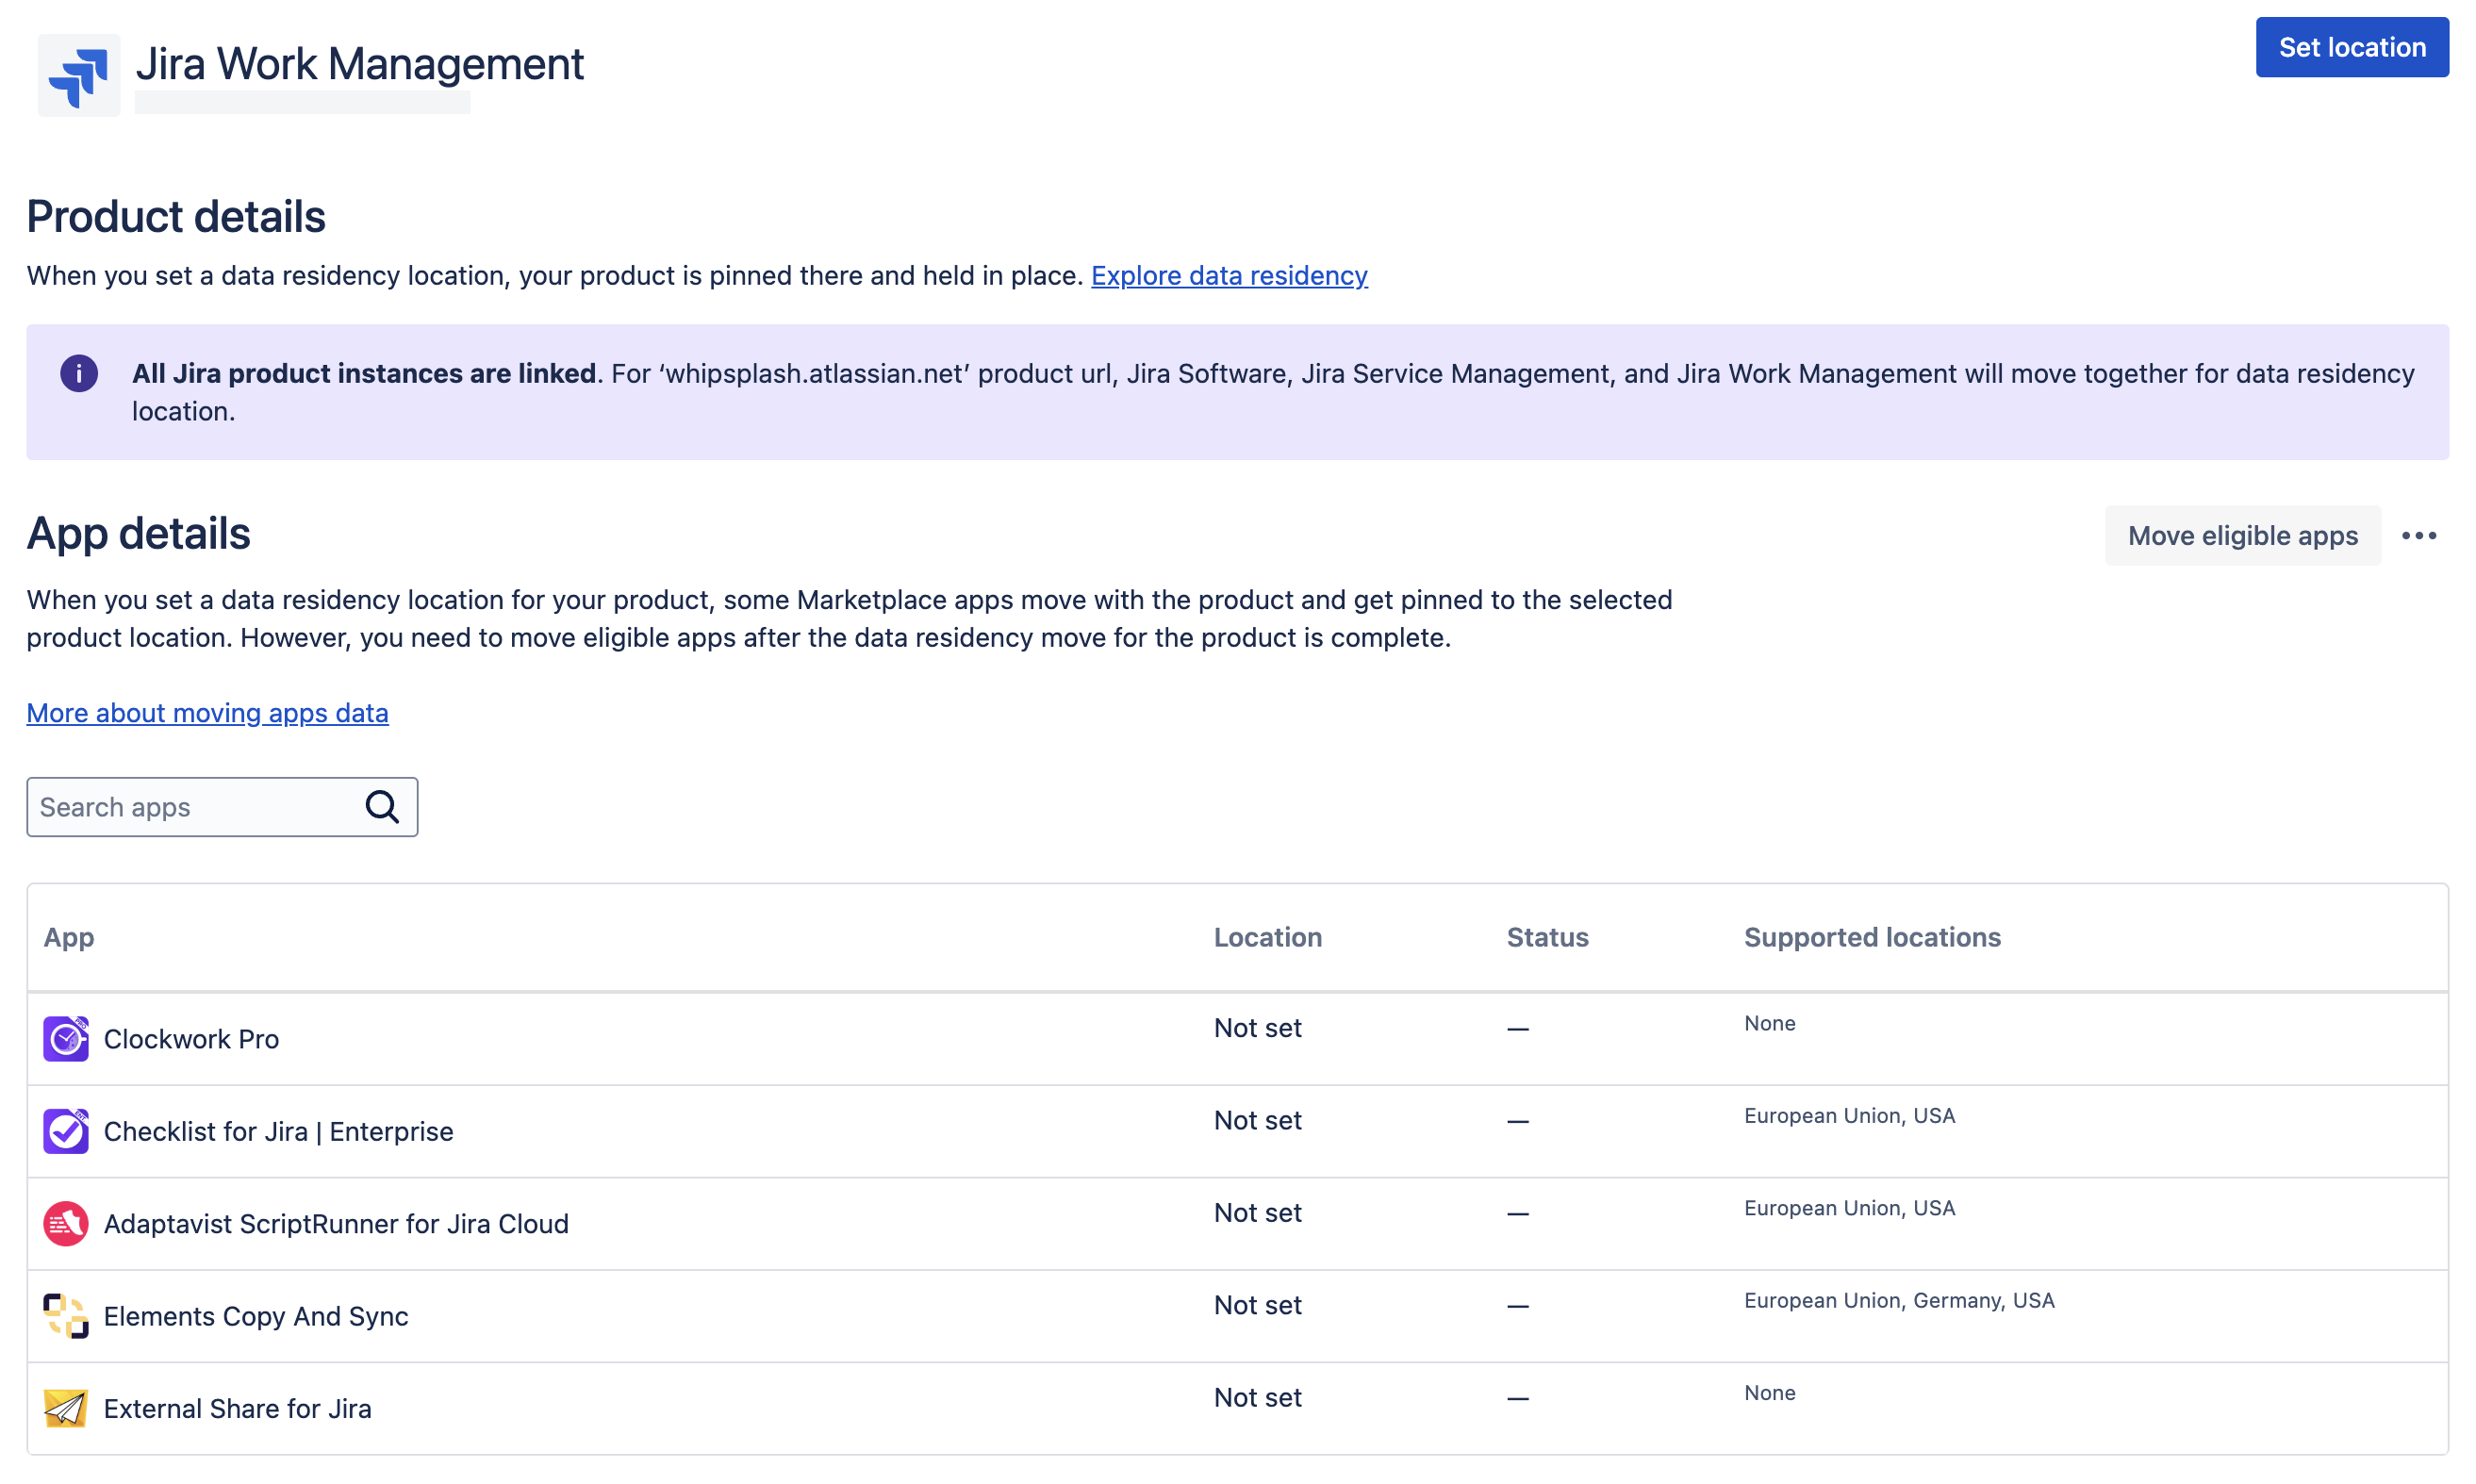Click the Location column header

point(1267,937)
